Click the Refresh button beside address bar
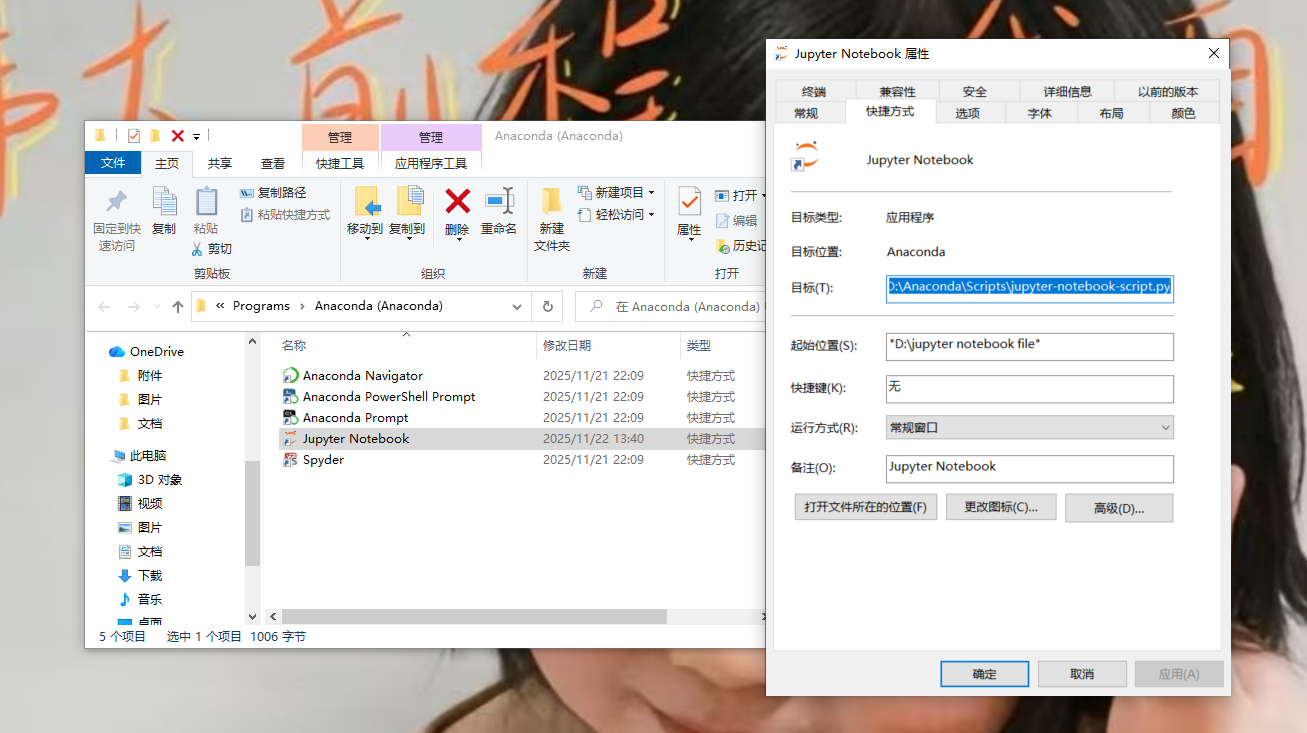Screen dimensions: 1307x733 click(547, 306)
